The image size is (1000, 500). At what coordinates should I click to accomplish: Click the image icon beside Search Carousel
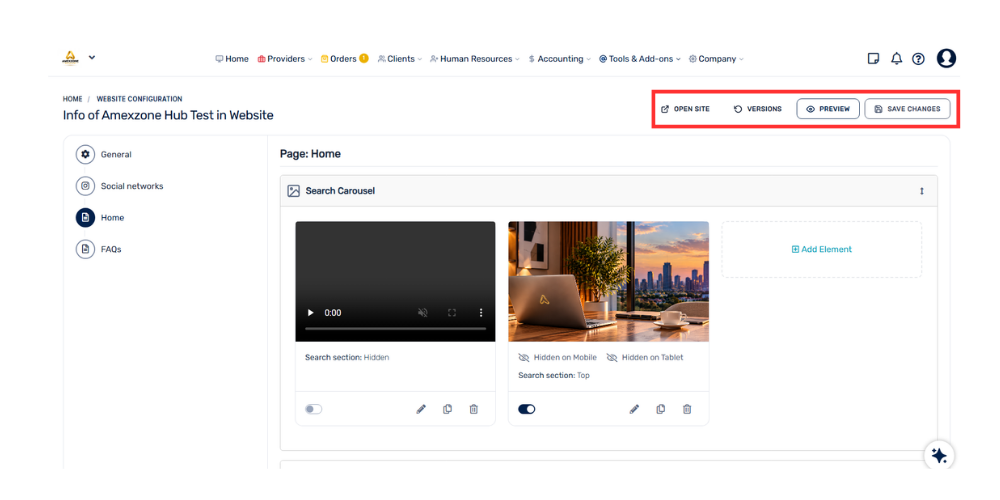pyautogui.click(x=293, y=191)
